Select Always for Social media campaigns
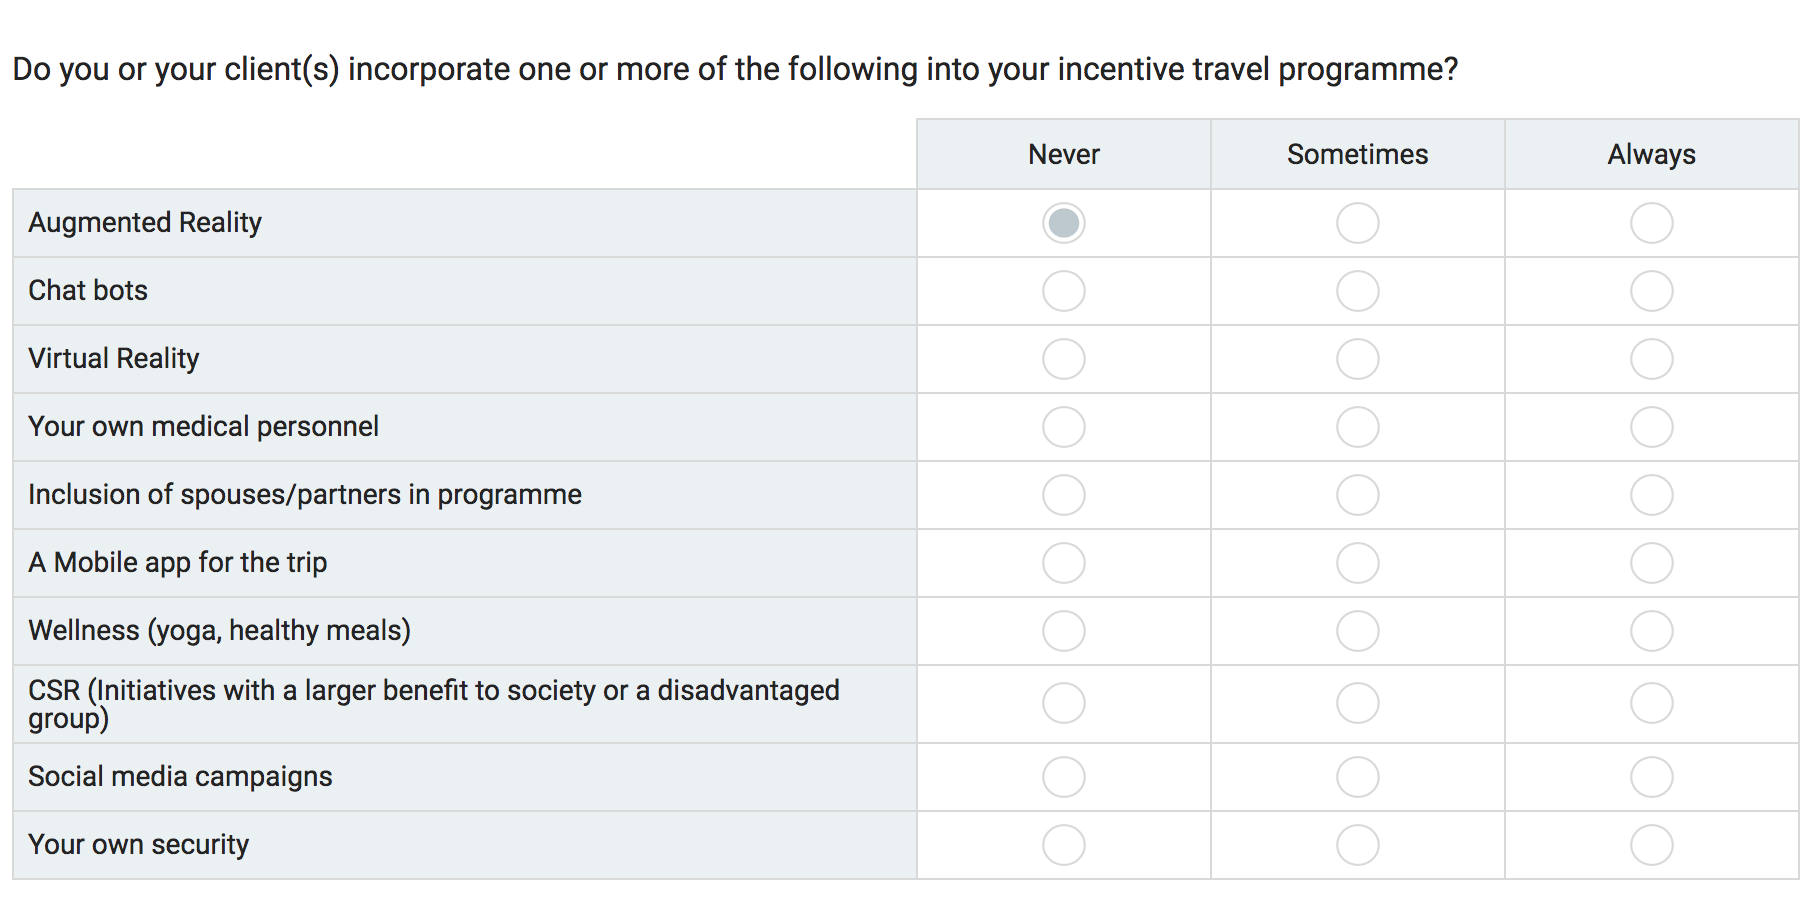The width and height of the screenshot is (1812, 904). tap(1651, 777)
